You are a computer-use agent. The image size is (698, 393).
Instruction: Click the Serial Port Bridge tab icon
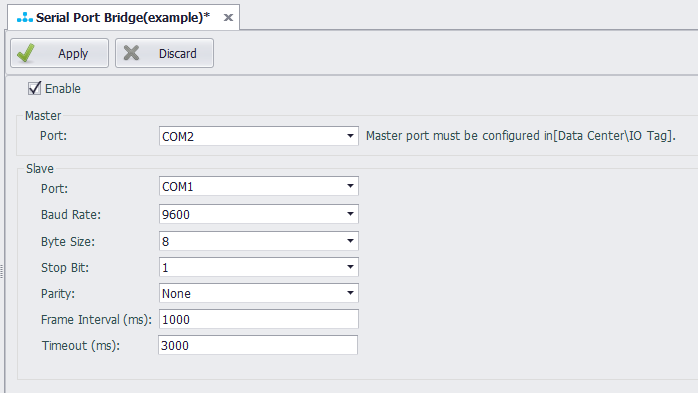point(24,17)
